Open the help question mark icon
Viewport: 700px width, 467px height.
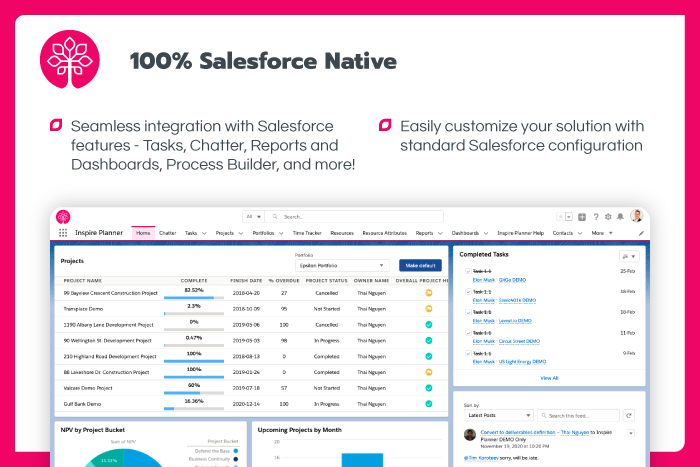point(596,217)
